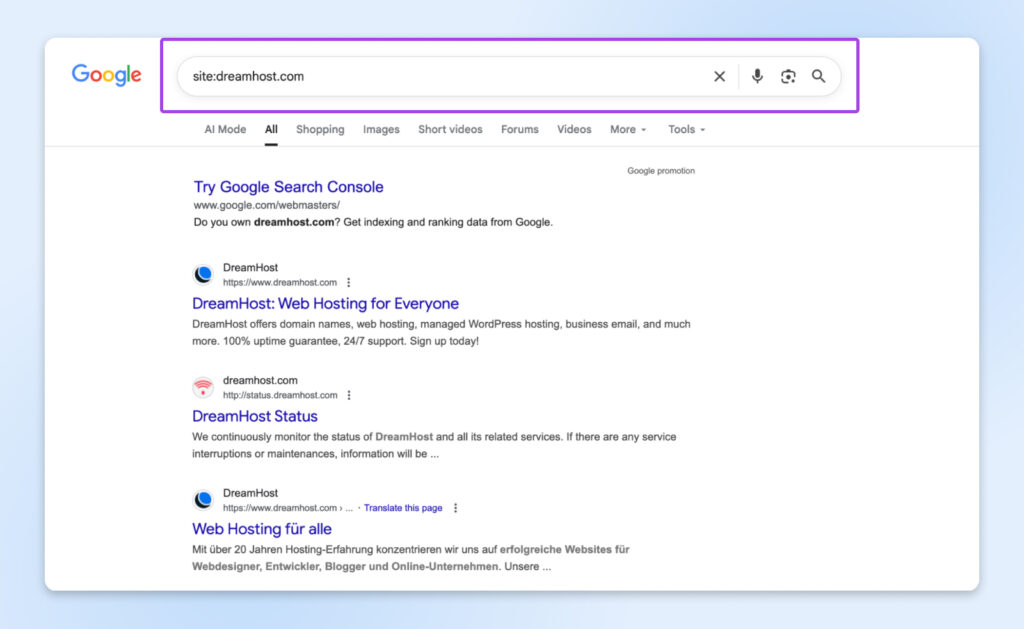
Task: Click the DreamHost favicon next to the first result
Action: point(203,274)
